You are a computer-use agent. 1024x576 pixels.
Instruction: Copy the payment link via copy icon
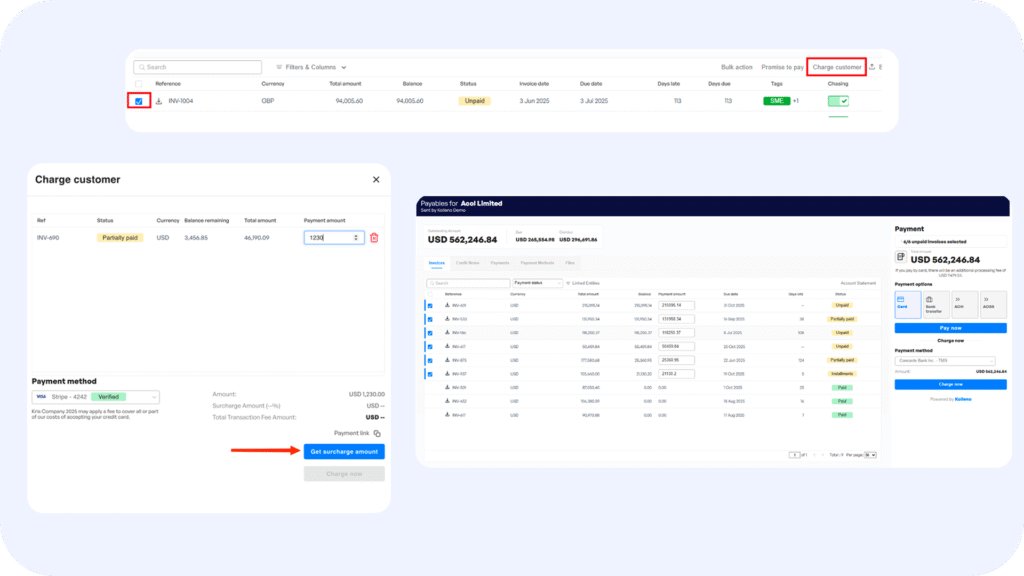(377, 433)
